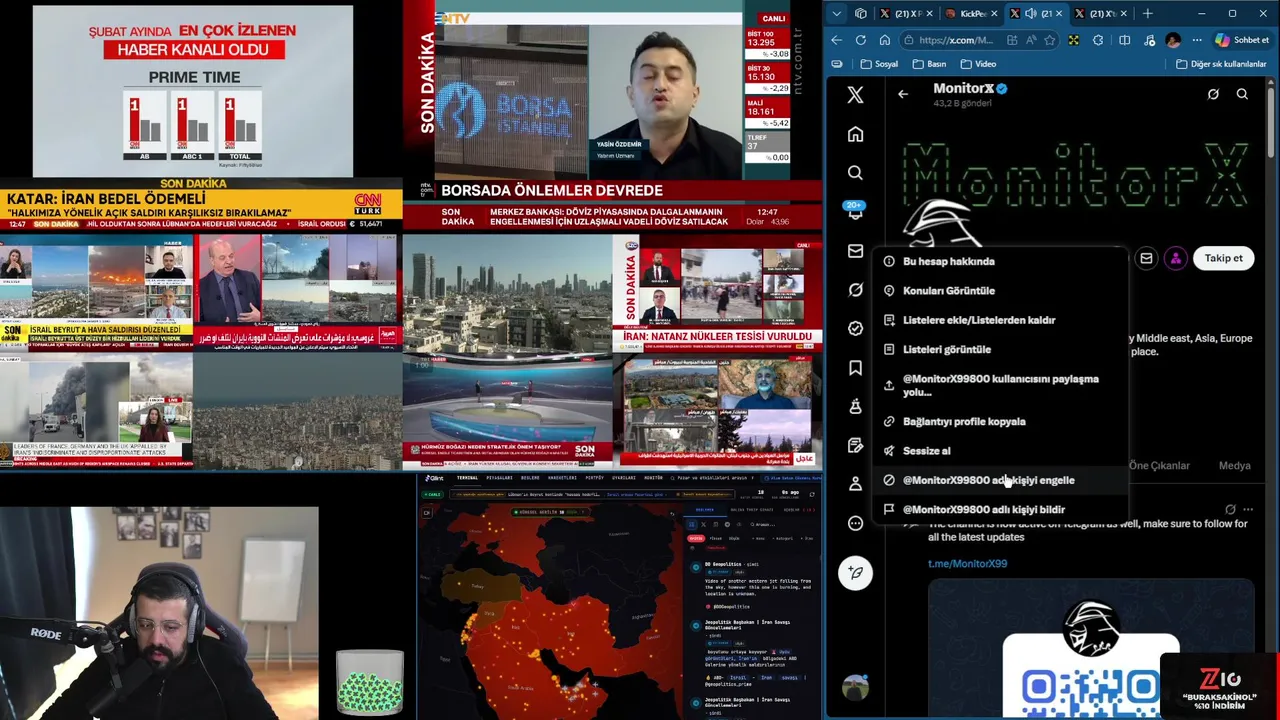Select @MonitorX99800 adlı kişiyi bildir
Viewport: 1280px width, 720px height.
pos(1000,509)
